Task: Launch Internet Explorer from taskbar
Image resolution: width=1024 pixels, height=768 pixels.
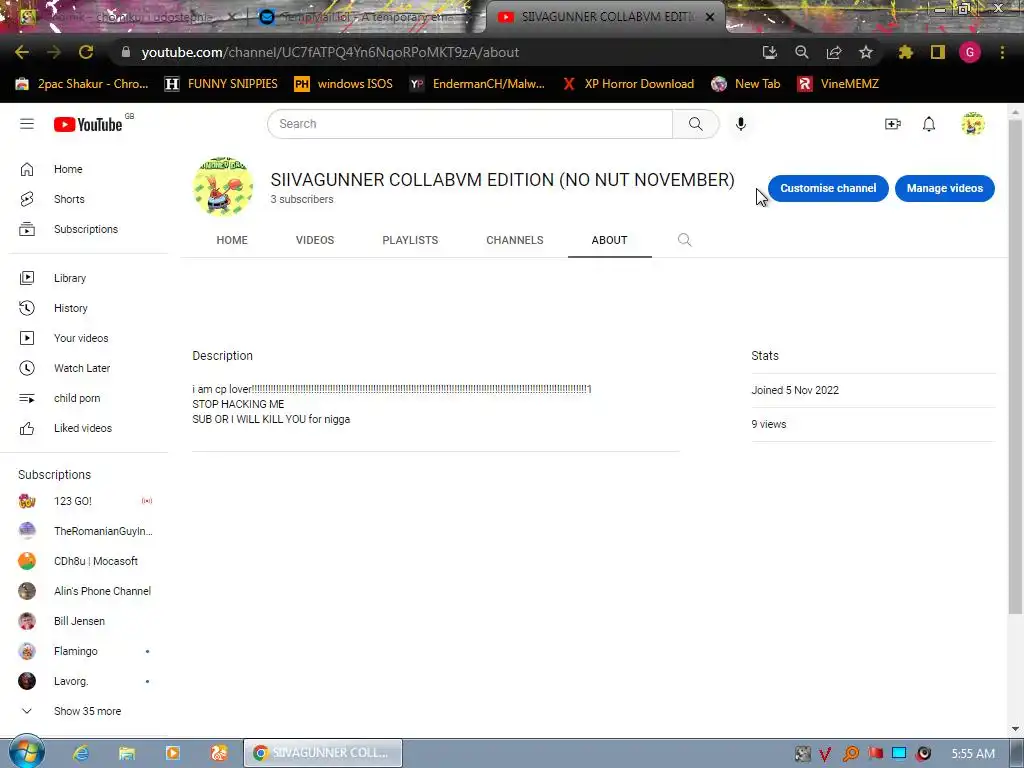Action: click(81, 753)
